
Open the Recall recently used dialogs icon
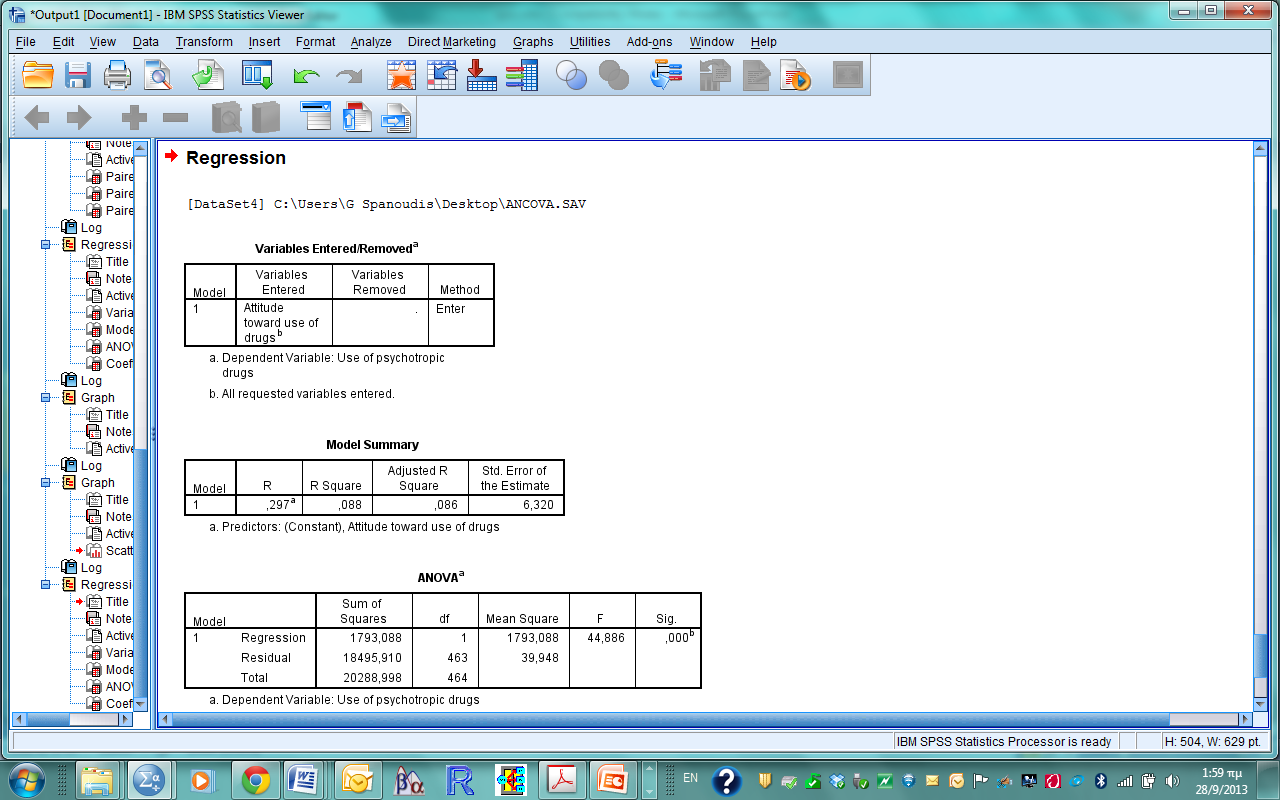pos(257,75)
